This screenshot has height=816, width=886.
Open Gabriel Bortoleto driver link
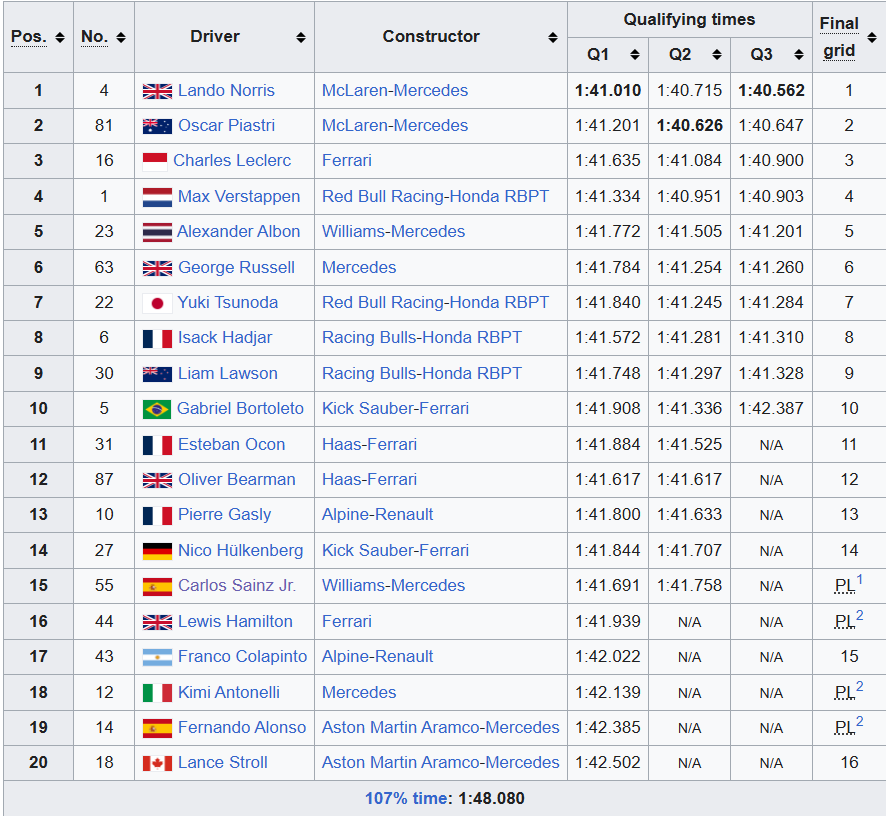click(x=240, y=408)
